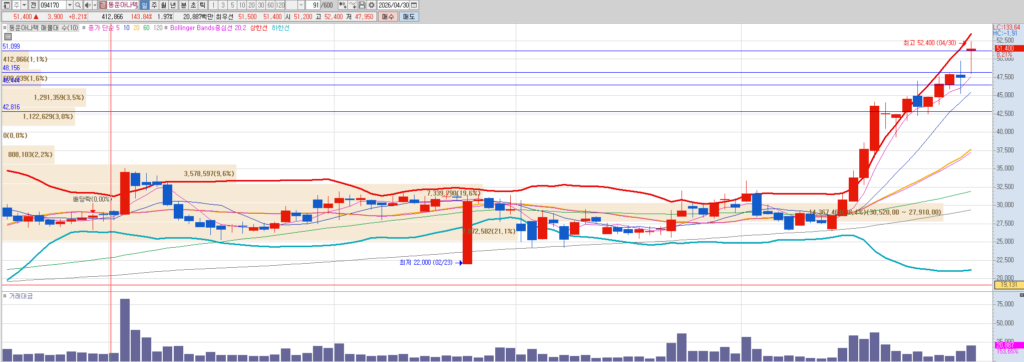The width and height of the screenshot is (1024, 362).
Task: Click the 1,291,359(3.5%) volume profile label
Action: point(59,97)
